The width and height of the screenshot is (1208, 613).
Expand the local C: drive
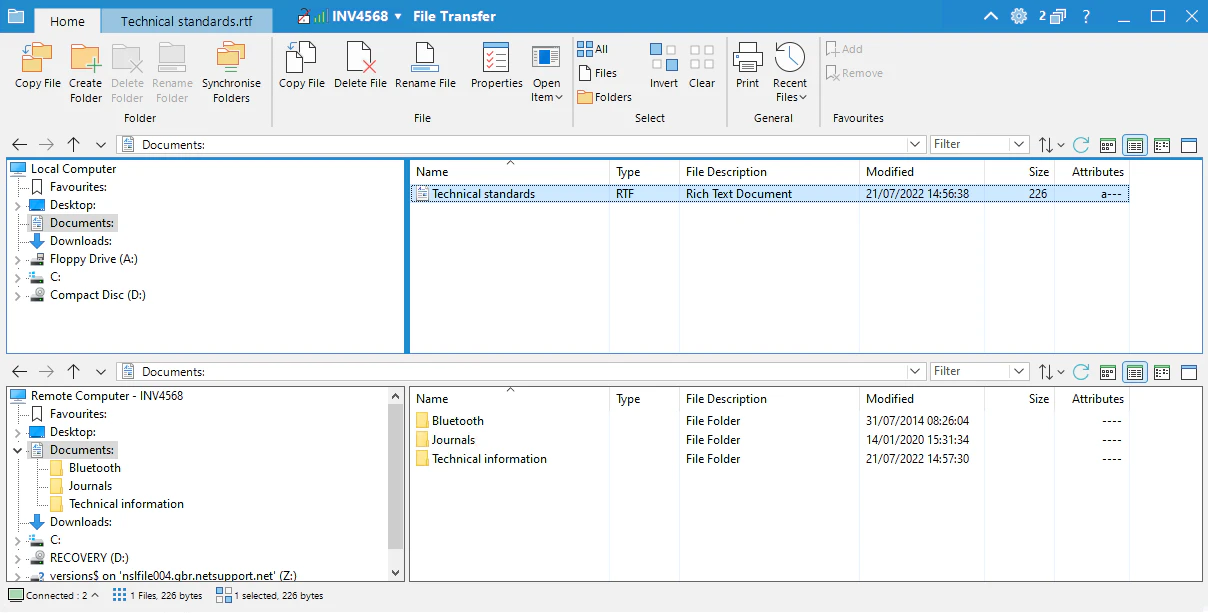(15, 276)
